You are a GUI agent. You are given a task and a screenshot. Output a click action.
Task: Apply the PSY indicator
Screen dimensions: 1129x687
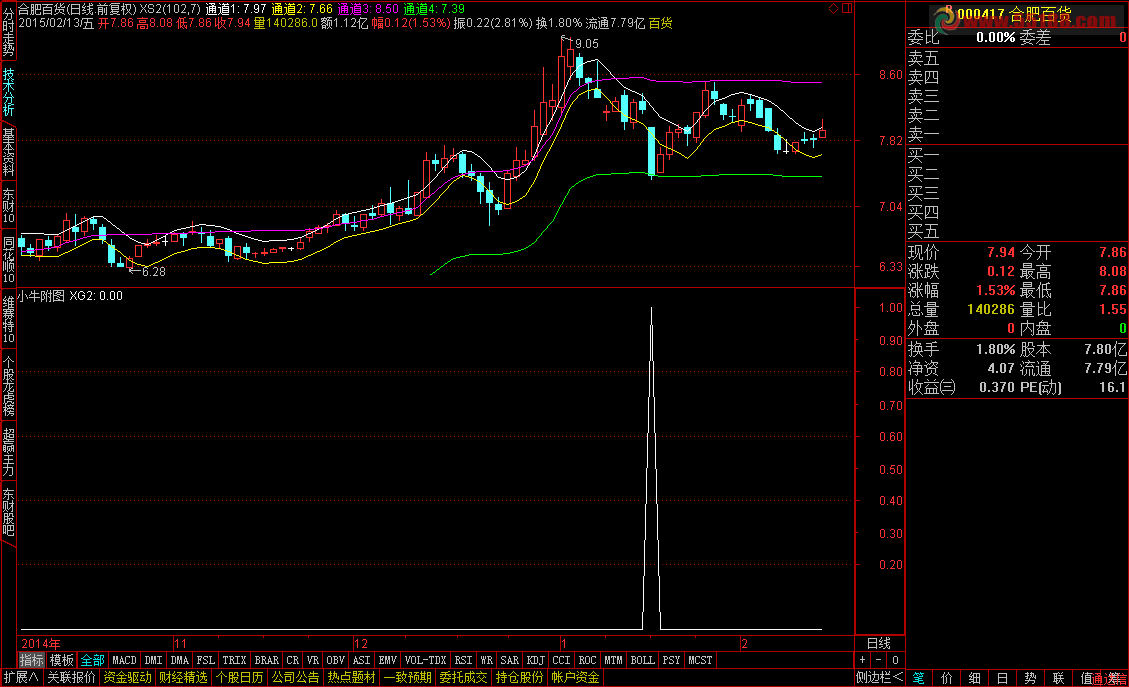671,660
